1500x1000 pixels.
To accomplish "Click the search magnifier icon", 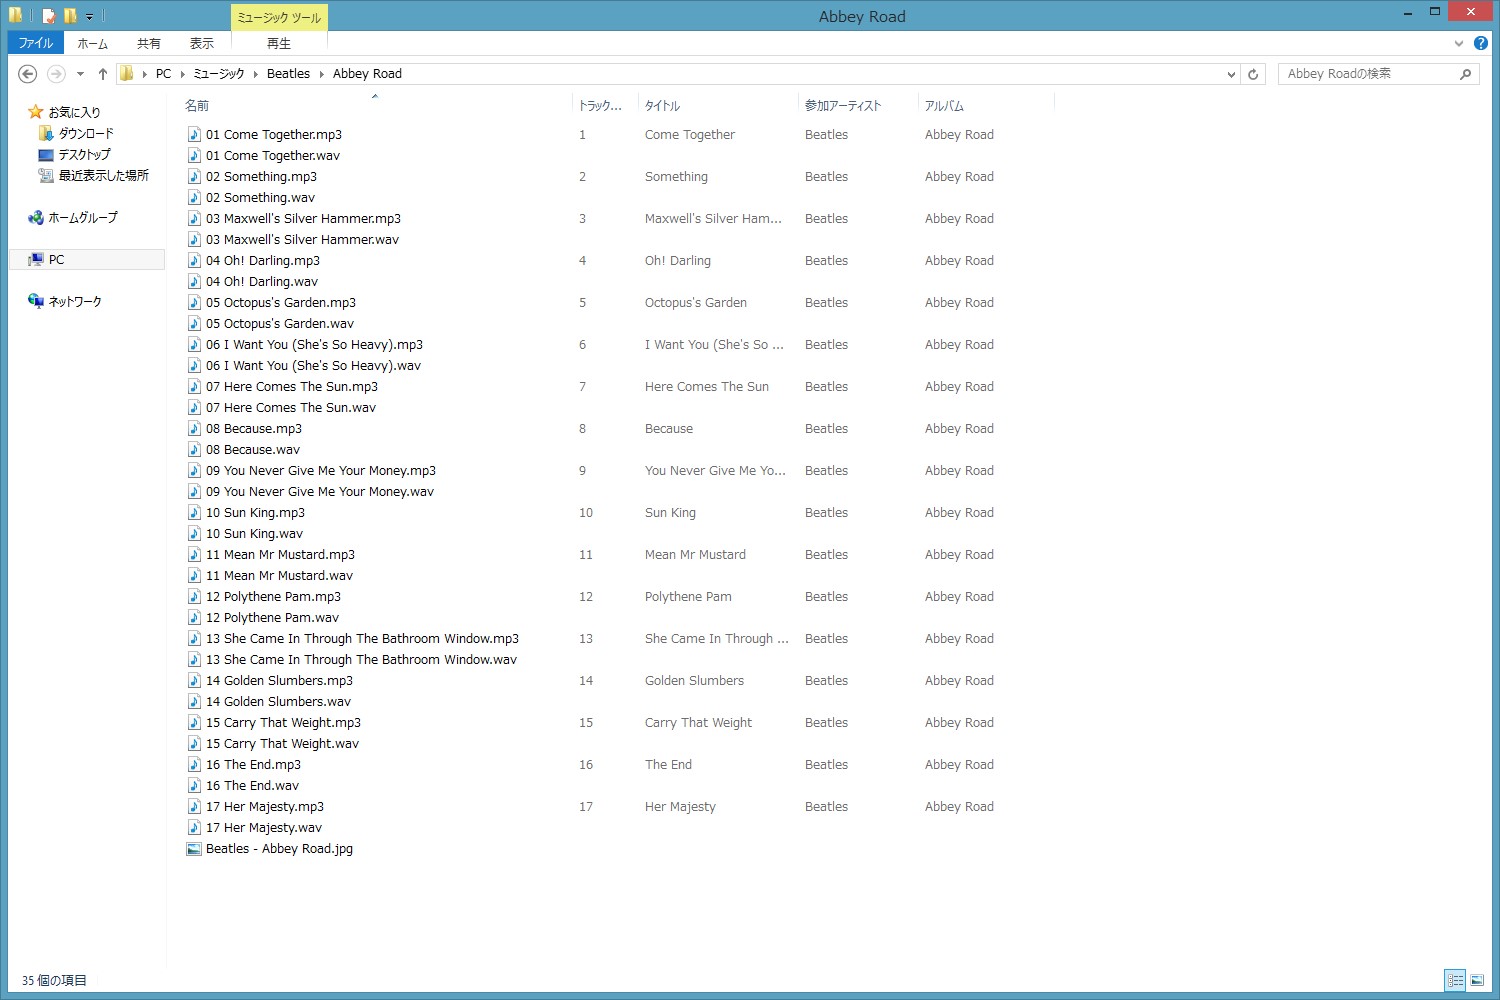I will 1465,74.
